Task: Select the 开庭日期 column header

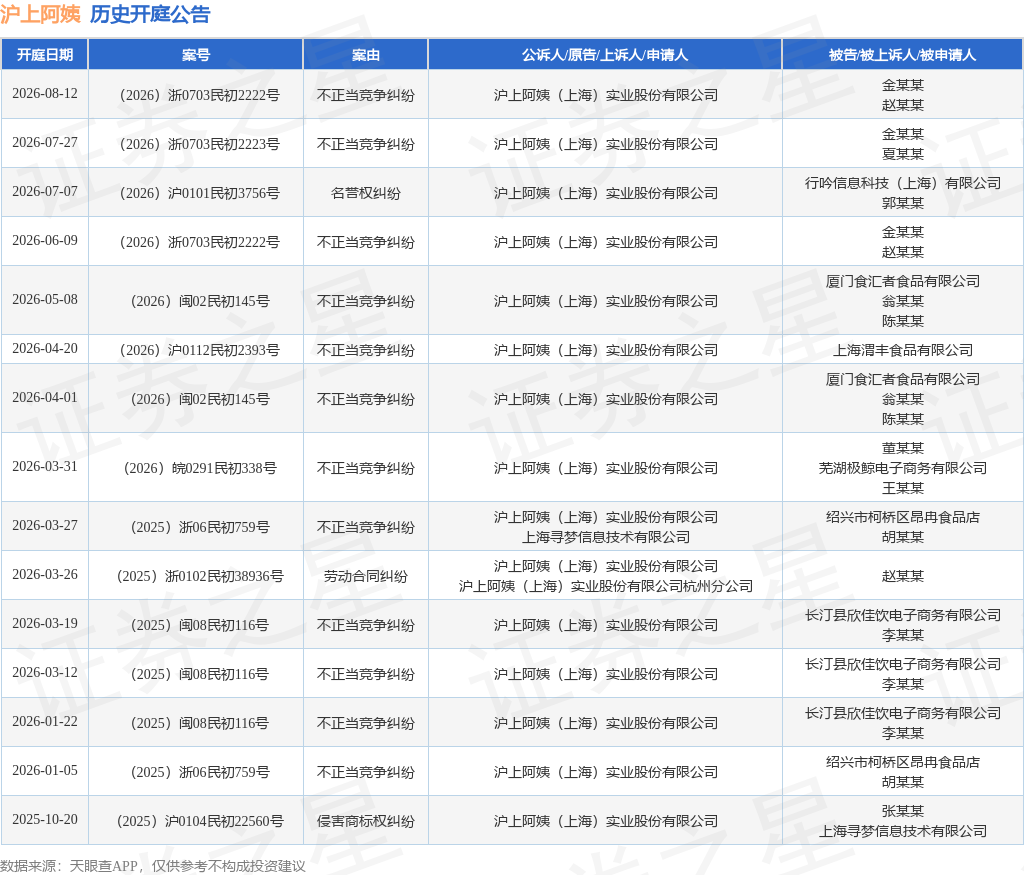Action: (x=44, y=55)
